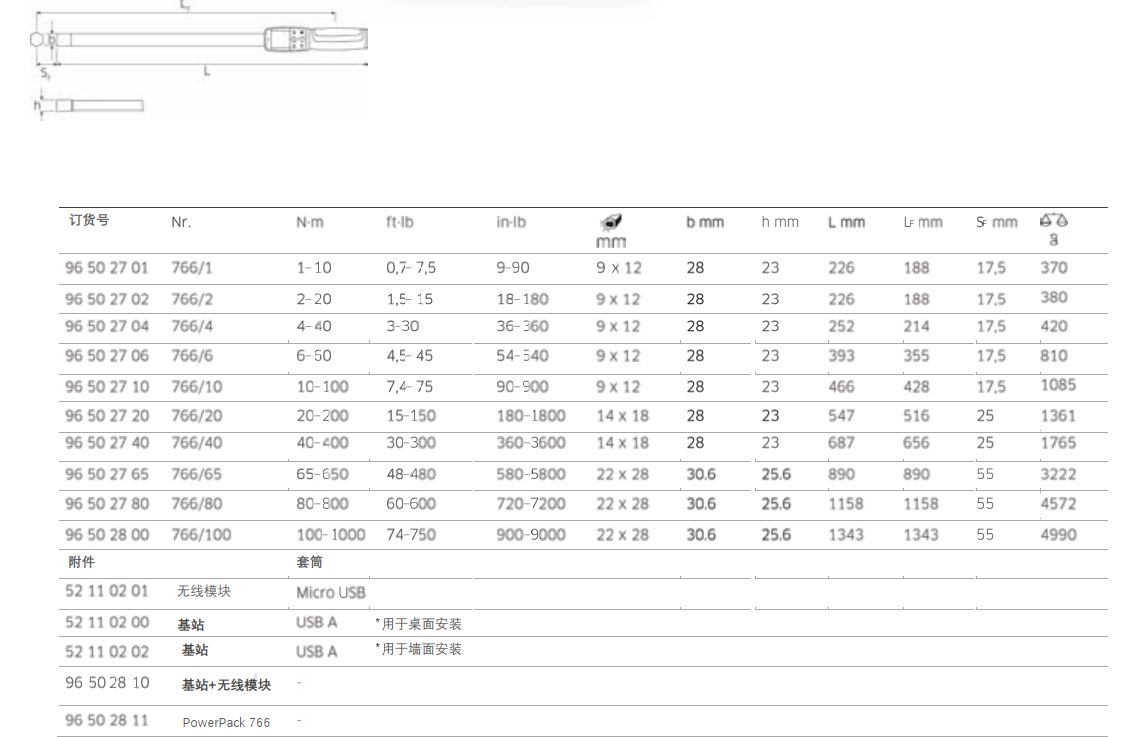Select the 订货号 column header
The image size is (1141, 737).
click(89, 221)
